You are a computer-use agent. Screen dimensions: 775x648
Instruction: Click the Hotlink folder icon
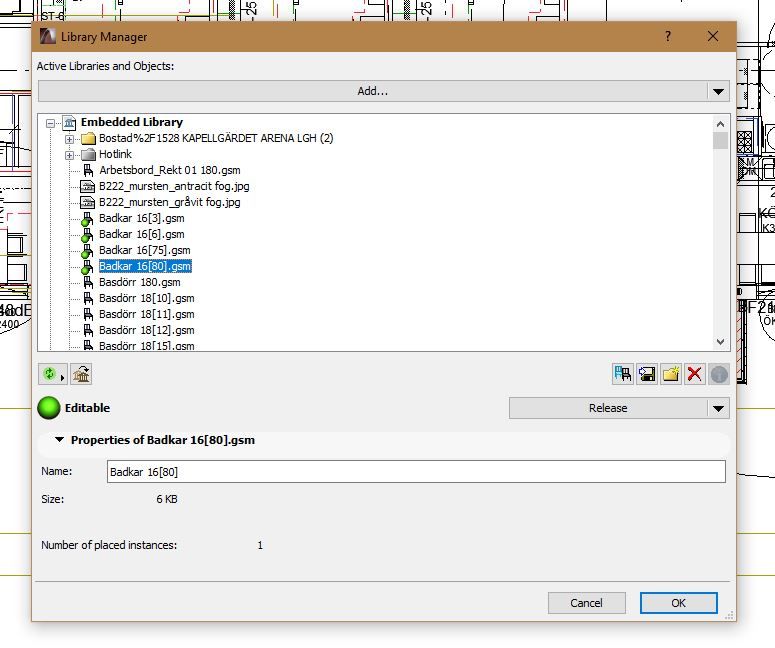point(88,154)
